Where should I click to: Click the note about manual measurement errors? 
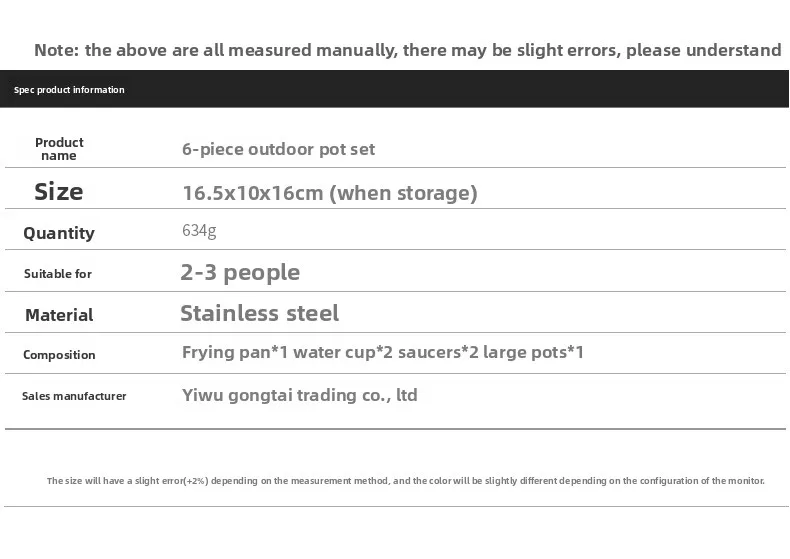click(x=408, y=50)
